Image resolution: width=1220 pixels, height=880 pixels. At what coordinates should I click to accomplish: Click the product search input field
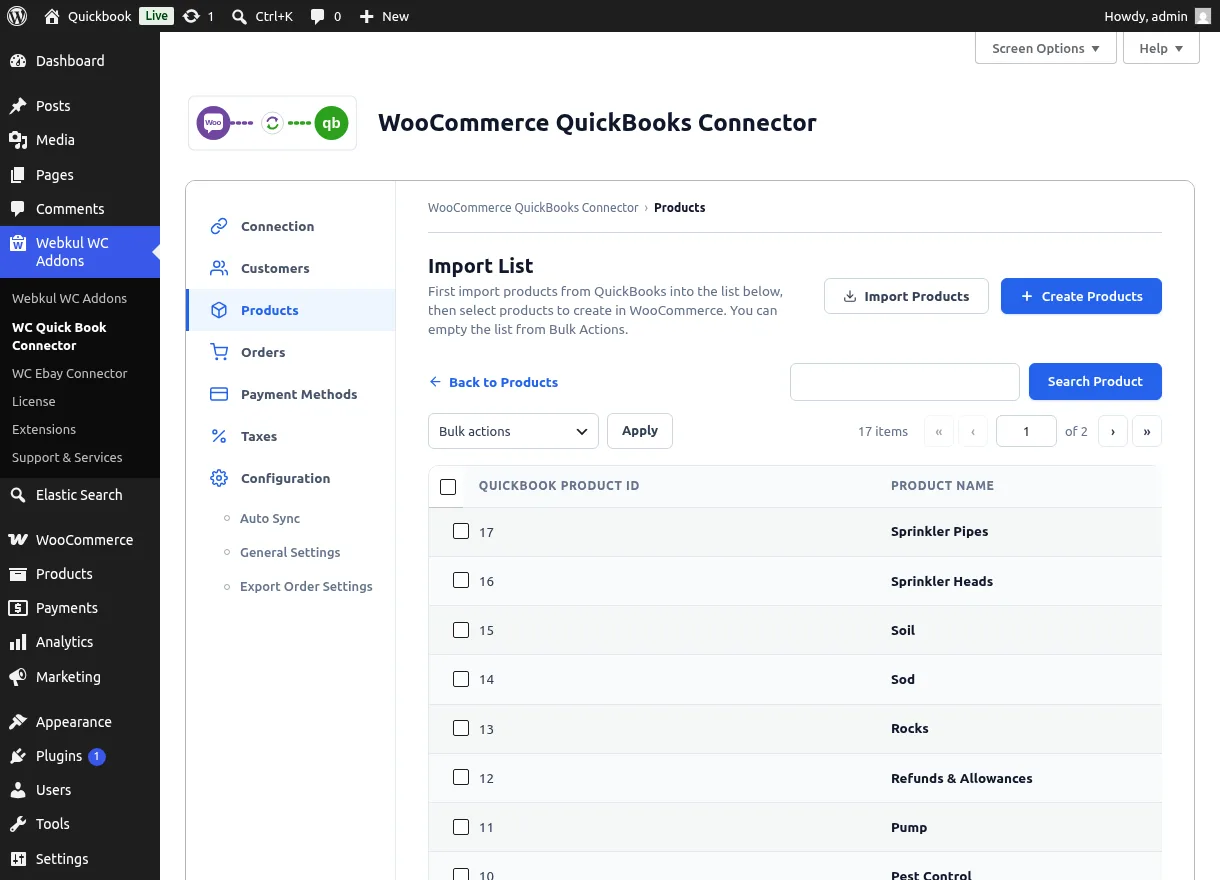pyautogui.click(x=905, y=382)
